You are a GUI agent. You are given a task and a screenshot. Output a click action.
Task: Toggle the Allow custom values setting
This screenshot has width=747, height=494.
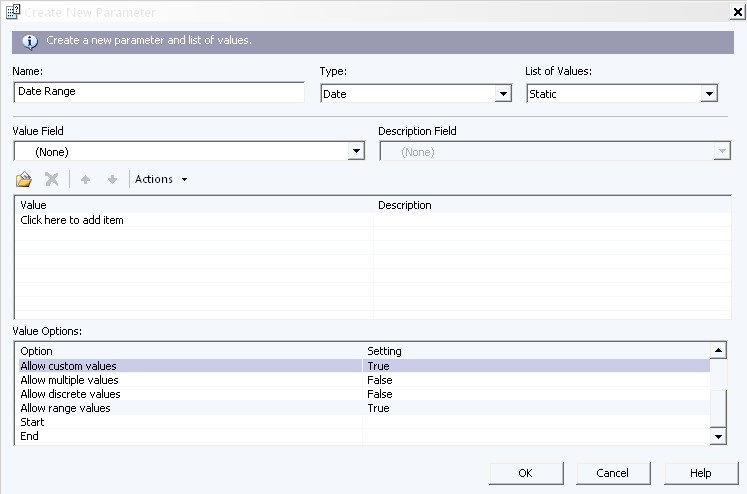click(536, 366)
